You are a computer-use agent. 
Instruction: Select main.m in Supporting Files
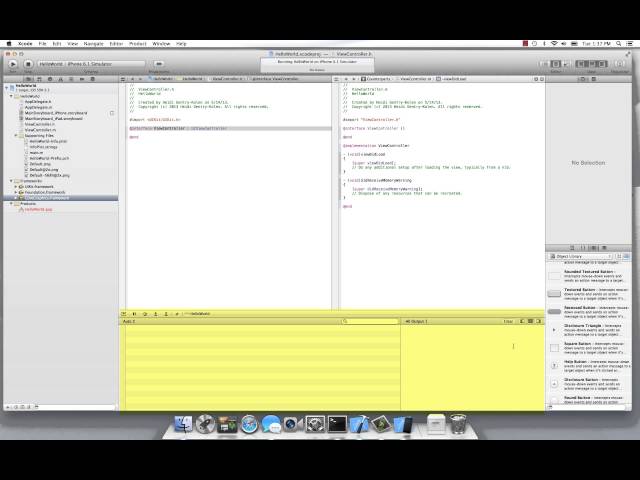coord(36,153)
